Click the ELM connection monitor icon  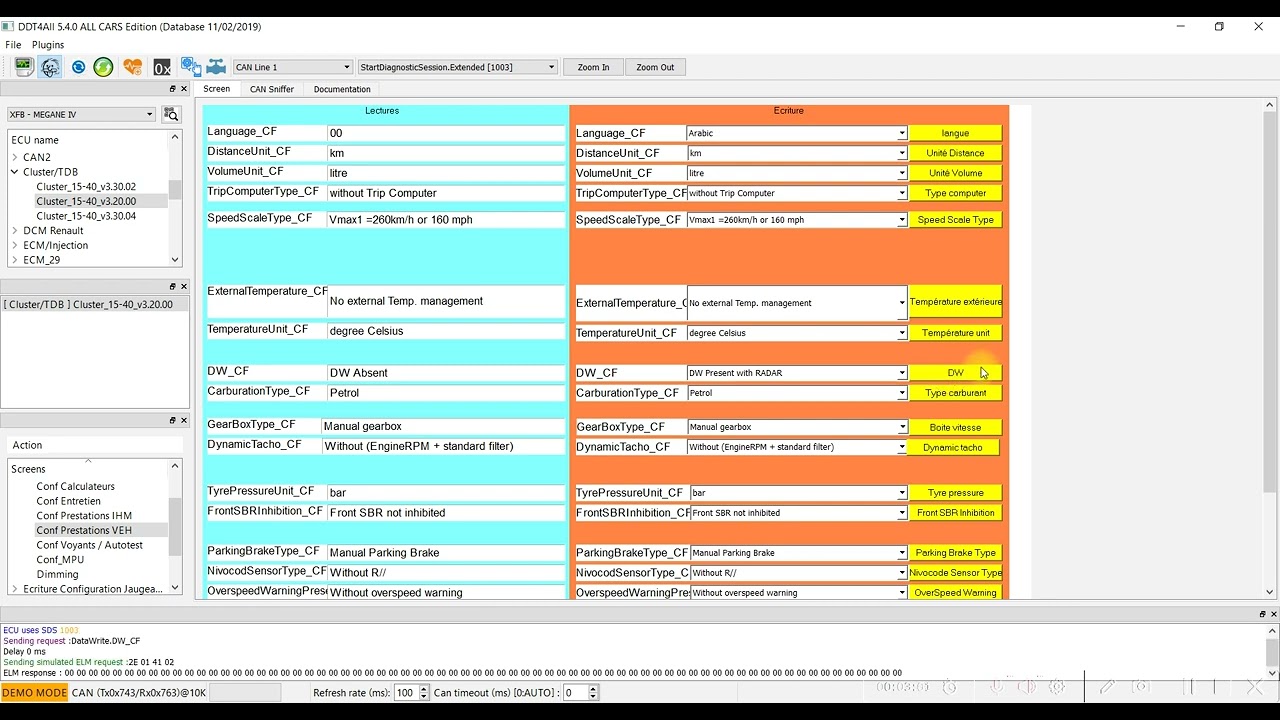[23, 67]
